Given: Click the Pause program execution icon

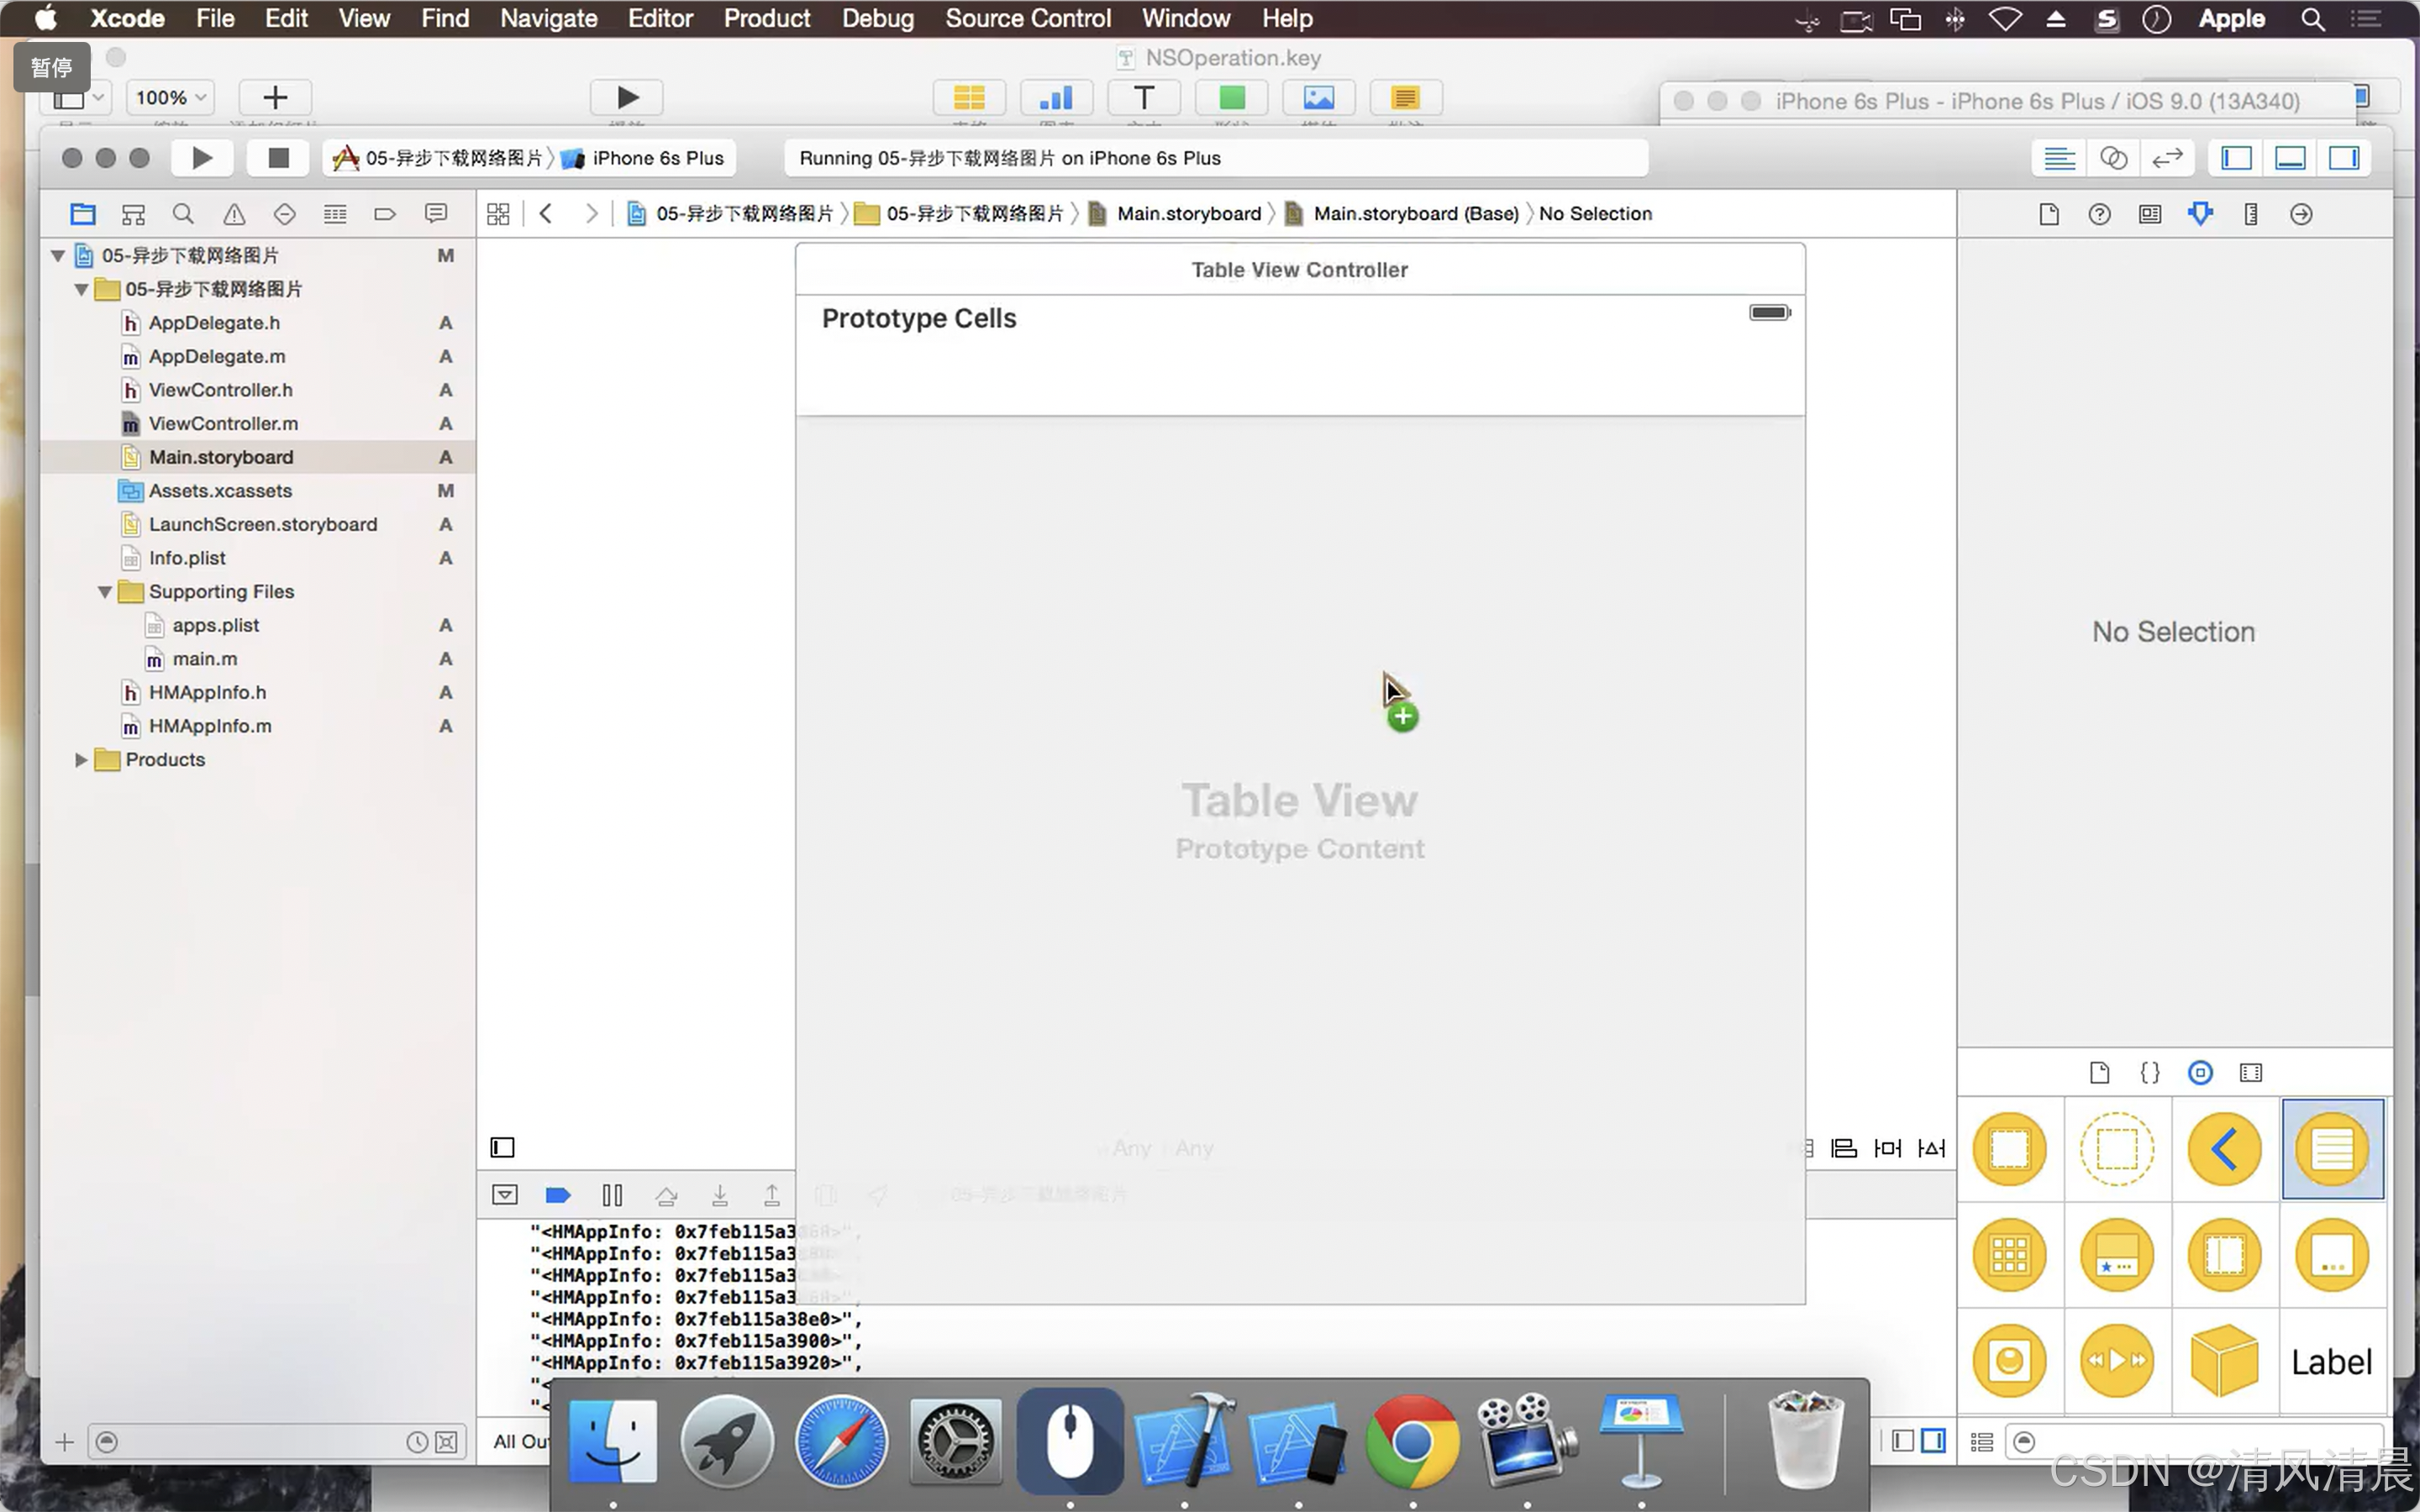Looking at the screenshot, I should click(612, 1195).
